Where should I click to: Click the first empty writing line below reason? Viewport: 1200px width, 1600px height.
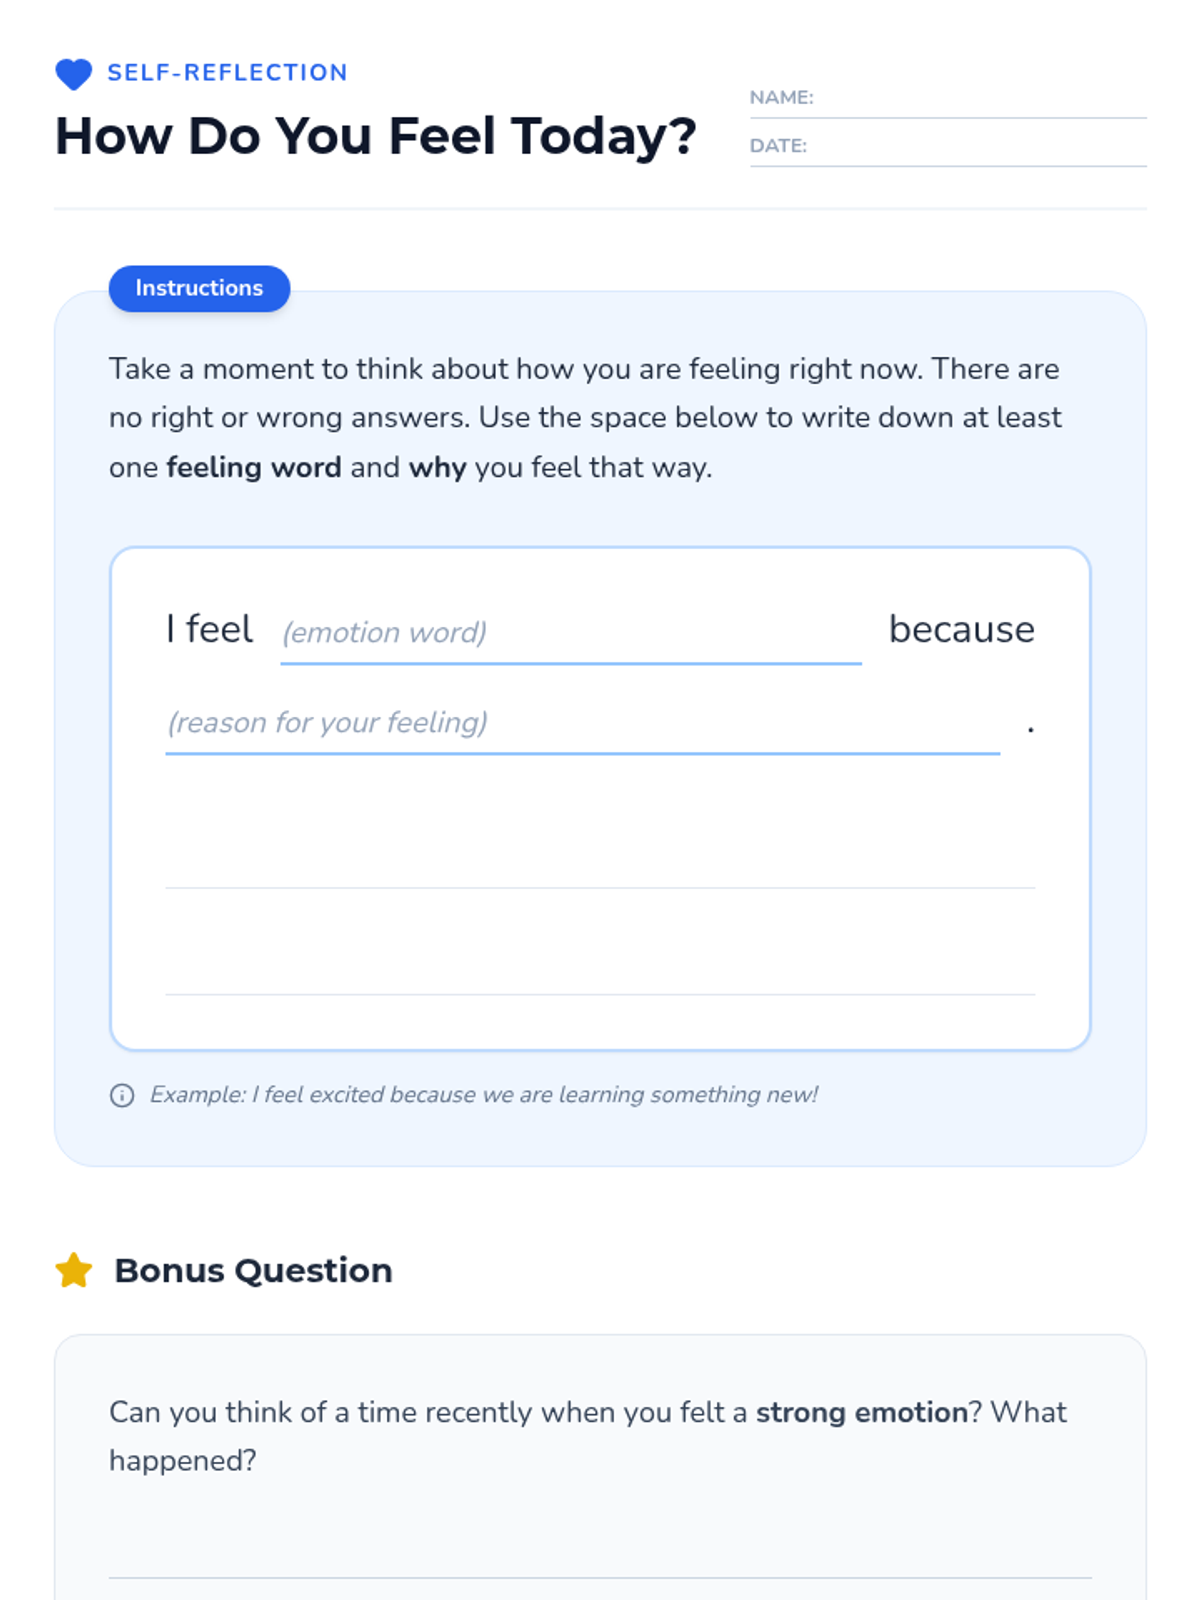tap(600, 868)
